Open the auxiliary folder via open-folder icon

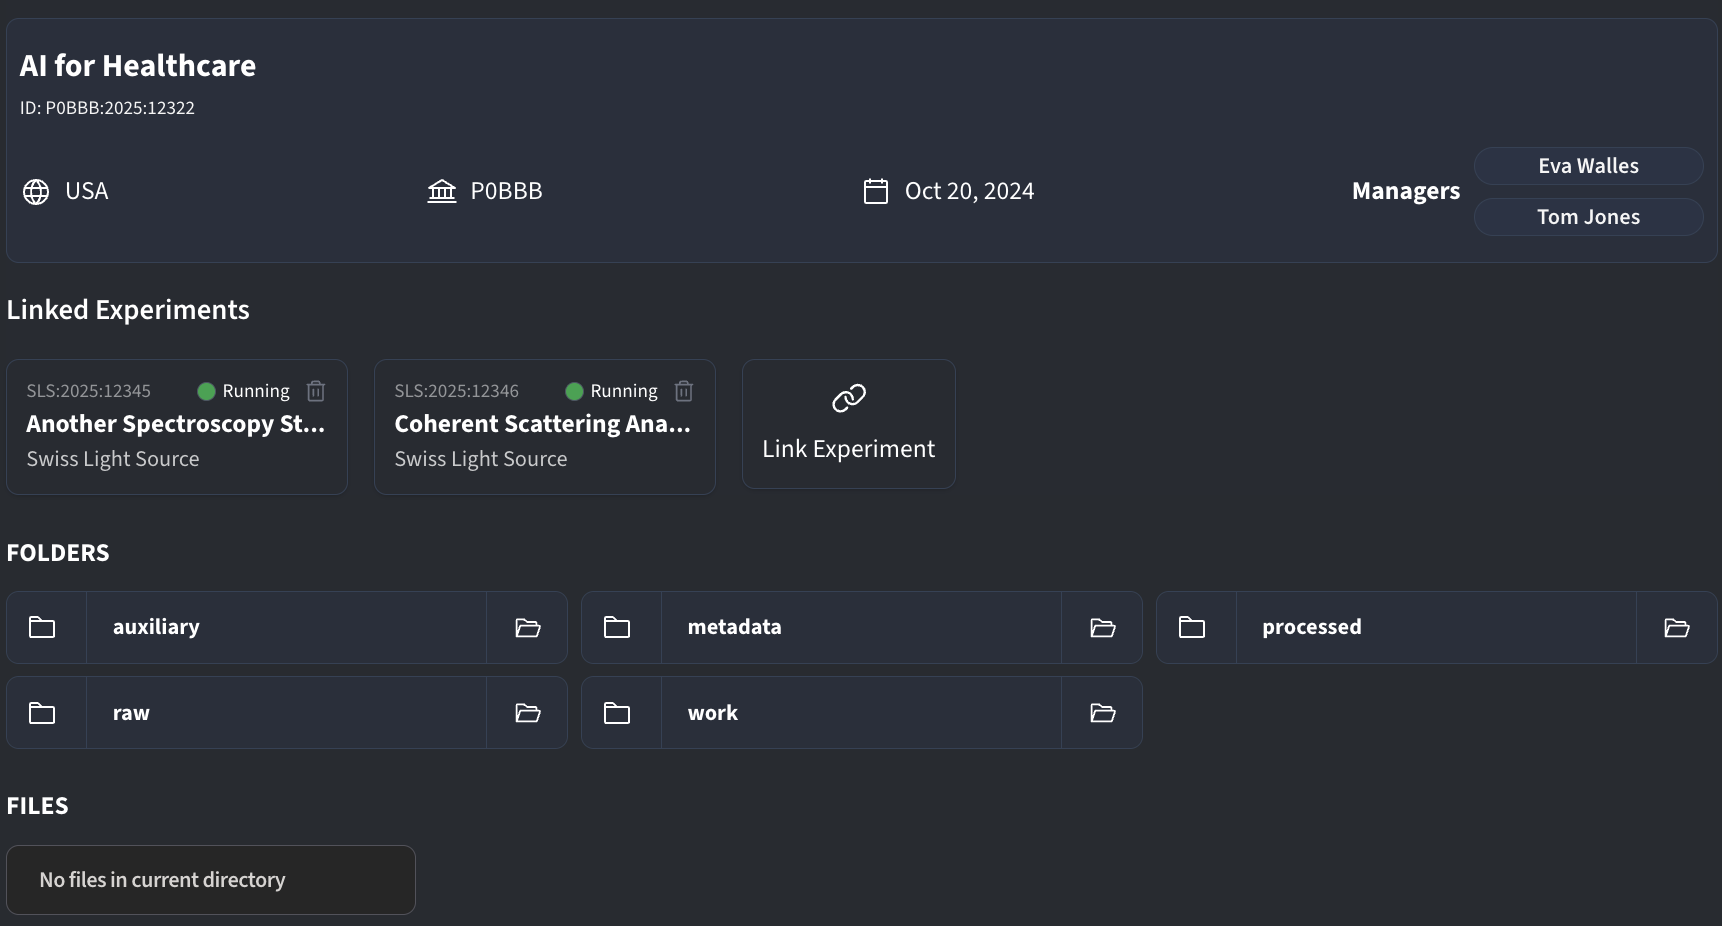click(x=527, y=628)
